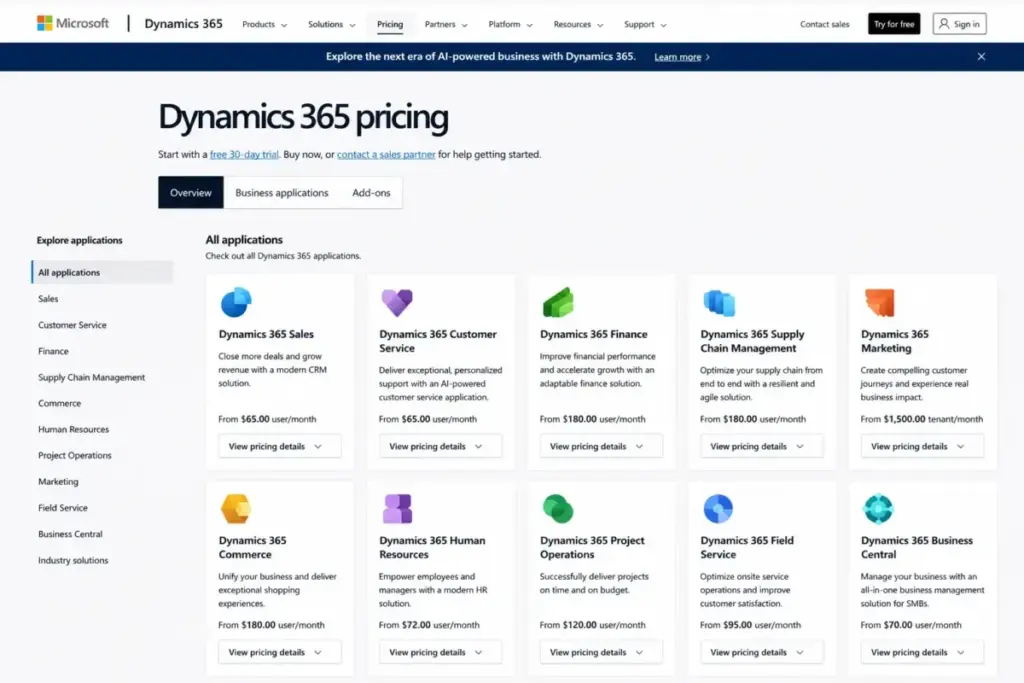Select Industry solutions in sidebar
This screenshot has height=683, width=1024.
[x=73, y=560]
